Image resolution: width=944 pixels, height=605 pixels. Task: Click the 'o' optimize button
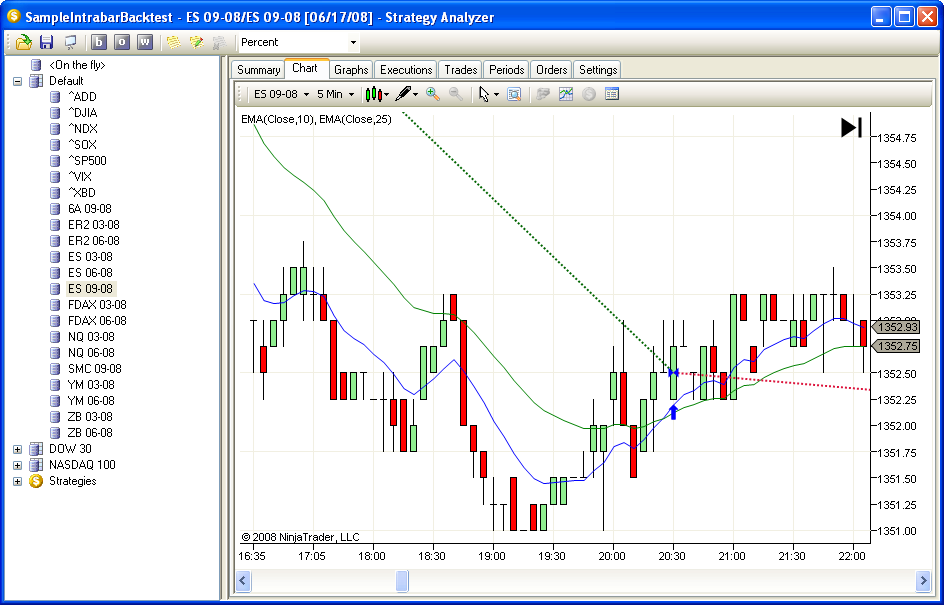click(122, 42)
